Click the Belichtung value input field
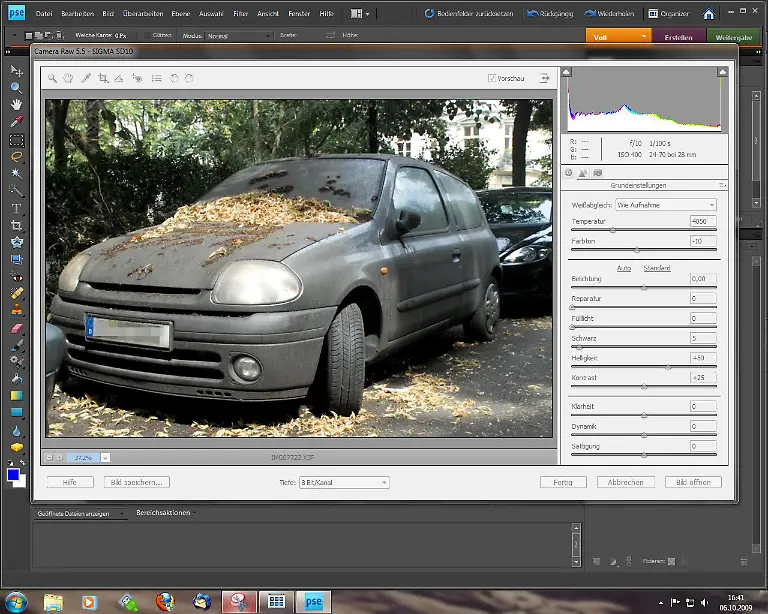Image resolution: width=768 pixels, height=614 pixels. click(x=702, y=279)
